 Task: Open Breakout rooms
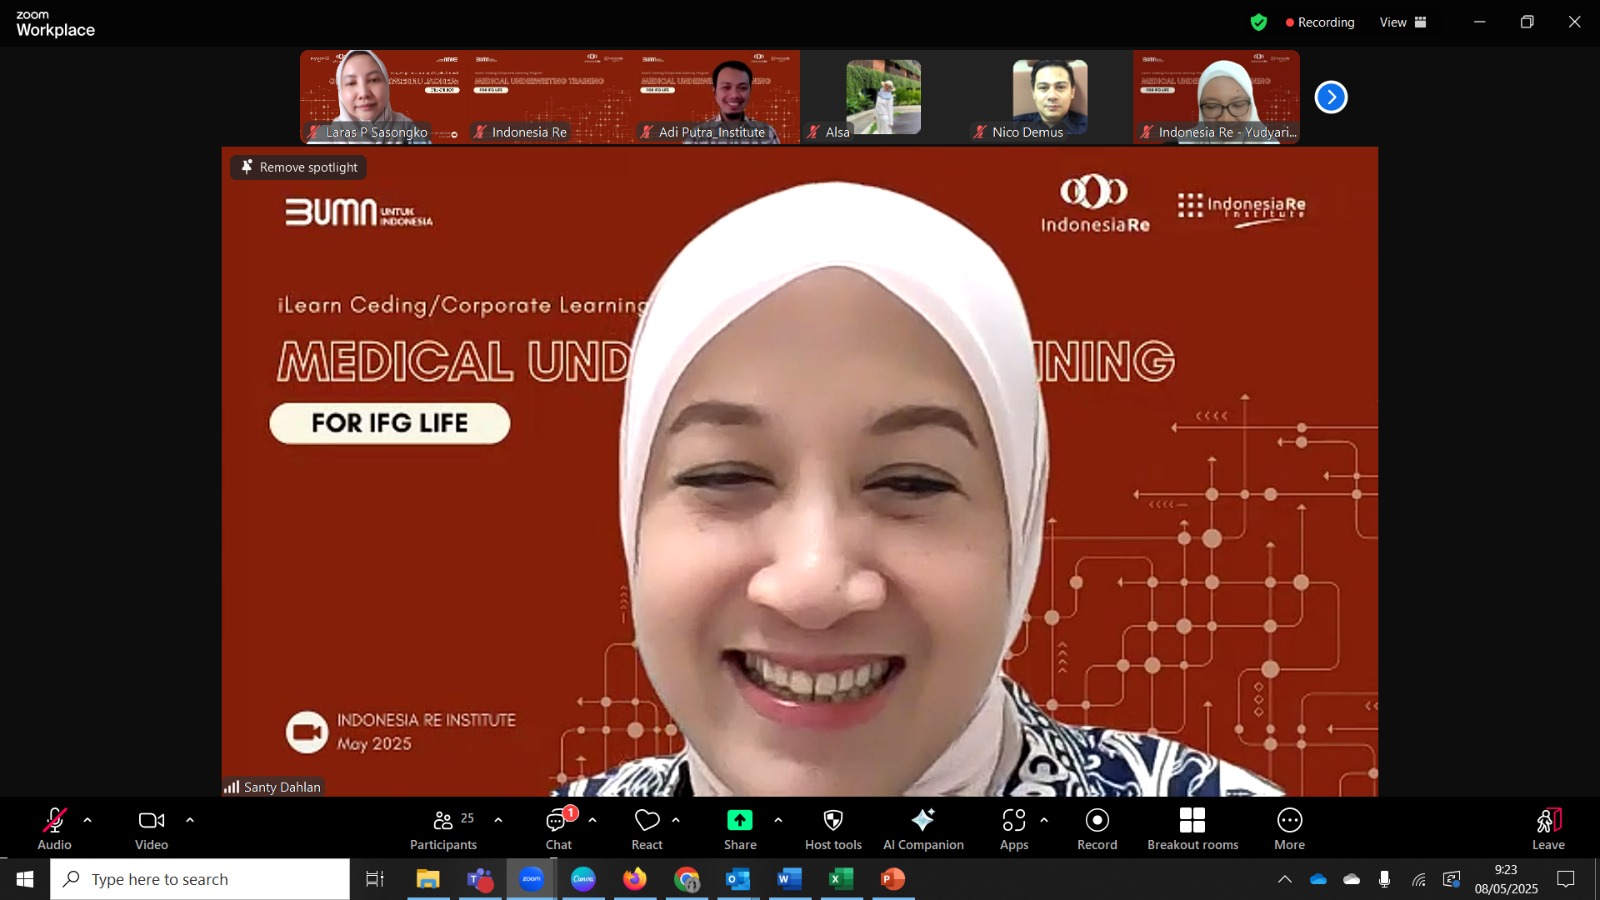pos(1192,829)
